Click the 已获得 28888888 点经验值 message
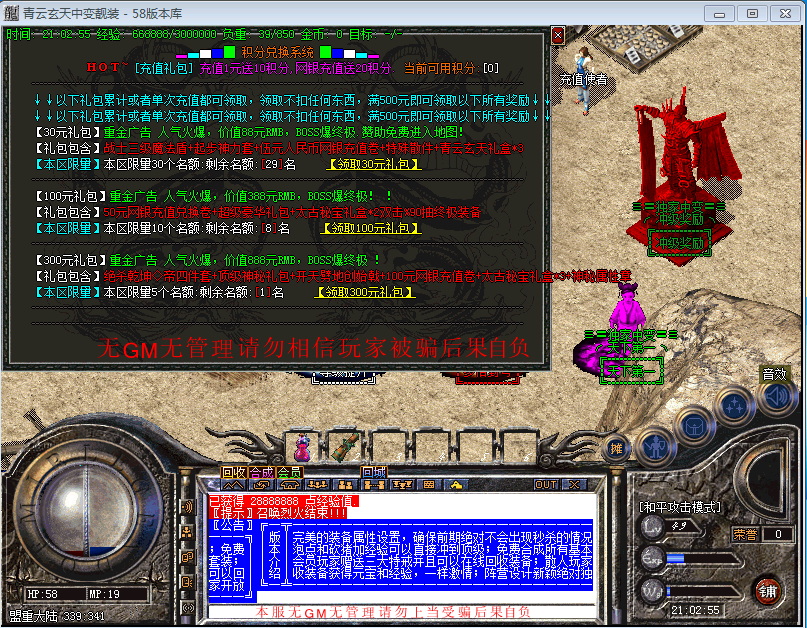Viewport: 807px width, 628px height. pos(284,501)
